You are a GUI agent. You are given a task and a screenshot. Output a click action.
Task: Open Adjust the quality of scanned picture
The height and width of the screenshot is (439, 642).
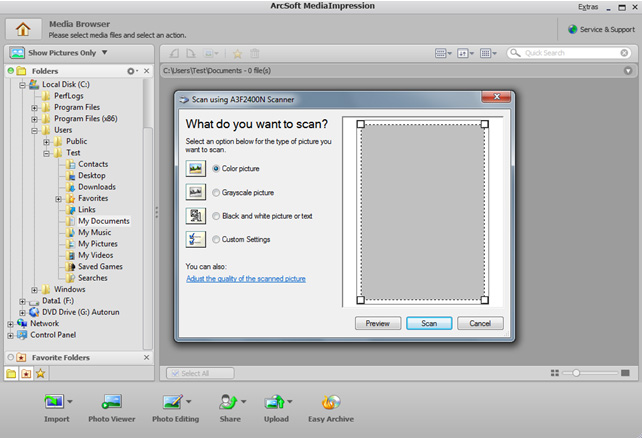(246, 279)
